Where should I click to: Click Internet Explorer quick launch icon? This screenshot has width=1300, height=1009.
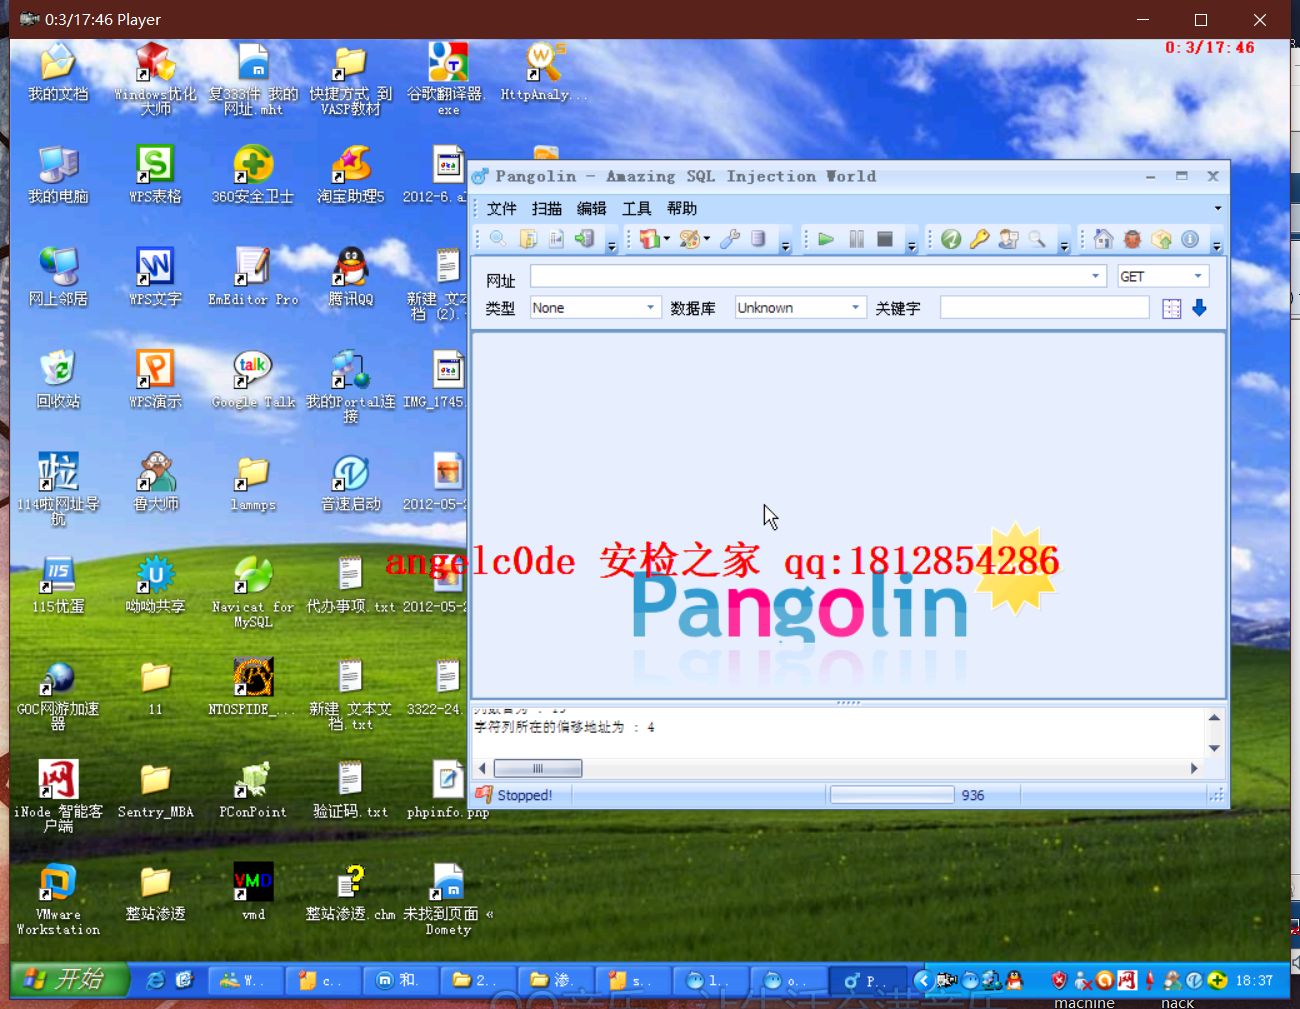pos(155,980)
